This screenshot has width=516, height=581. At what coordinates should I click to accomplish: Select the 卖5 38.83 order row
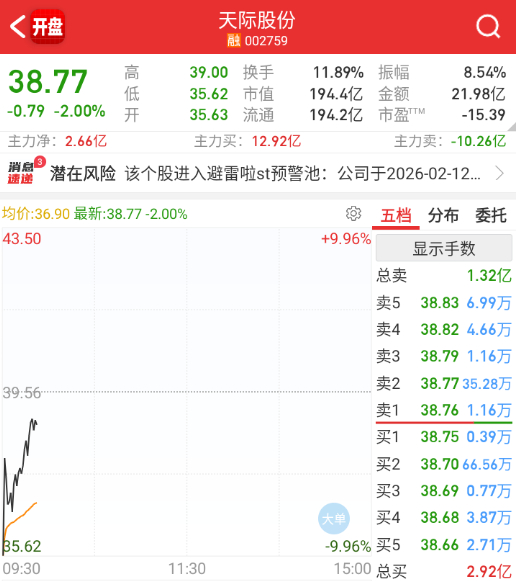pyautogui.click(x=444, y=303)
